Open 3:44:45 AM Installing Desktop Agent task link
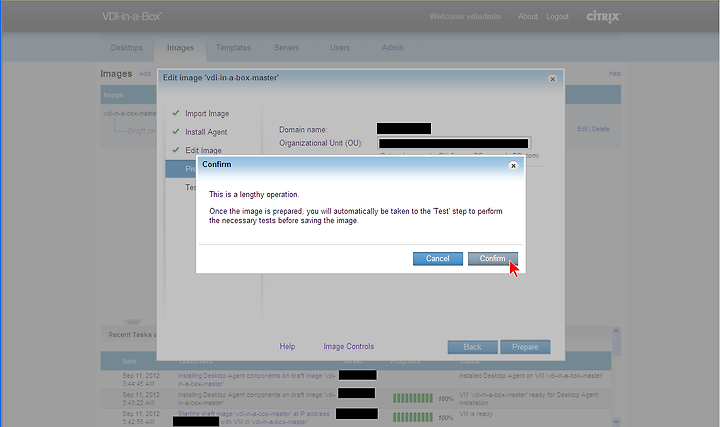The width and height of the screenshot is (720, 427). coord(257,380)
